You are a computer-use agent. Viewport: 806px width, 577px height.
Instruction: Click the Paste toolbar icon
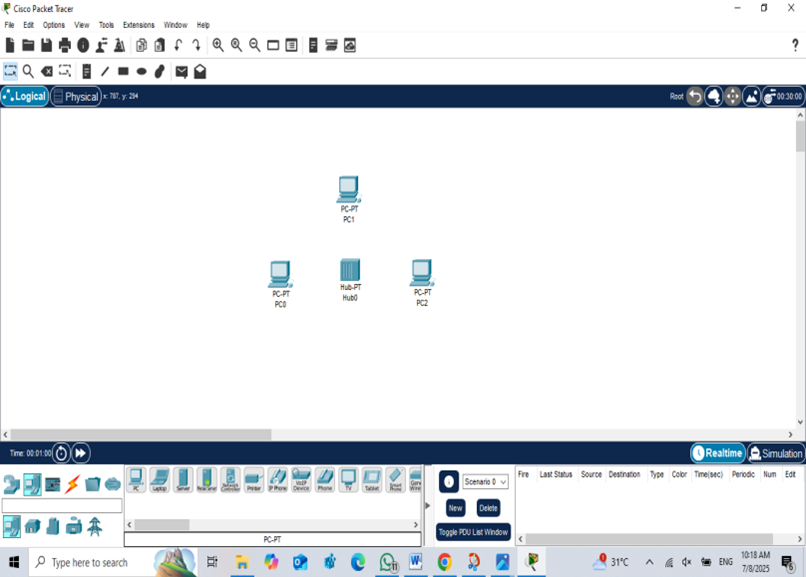coord(160,45)
